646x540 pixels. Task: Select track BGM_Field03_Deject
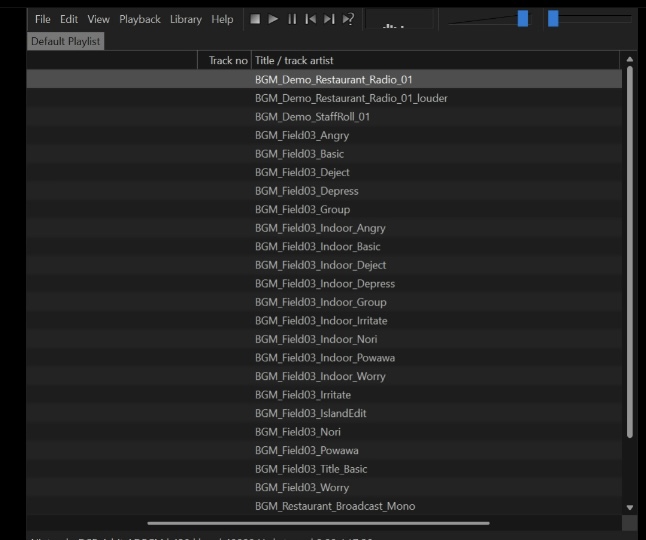[x=324, y=172]
